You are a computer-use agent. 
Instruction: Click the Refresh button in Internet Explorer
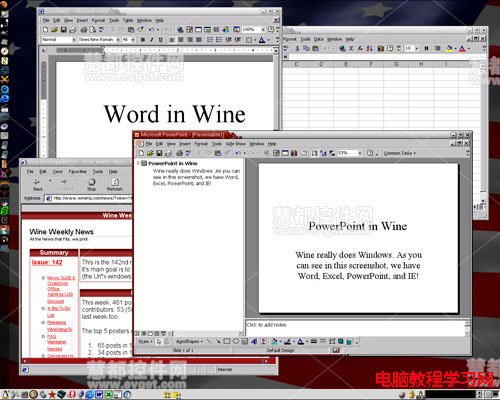coord(115,184)
